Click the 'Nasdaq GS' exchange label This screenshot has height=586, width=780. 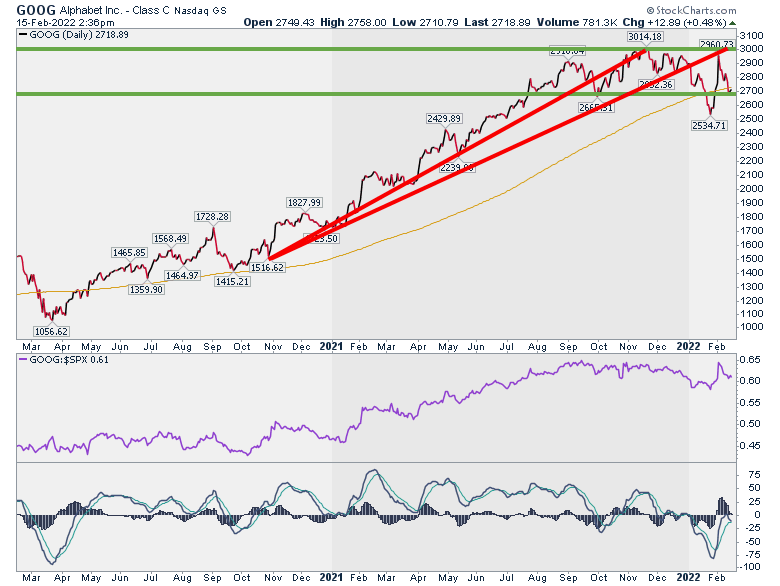(x=200, y=10)
